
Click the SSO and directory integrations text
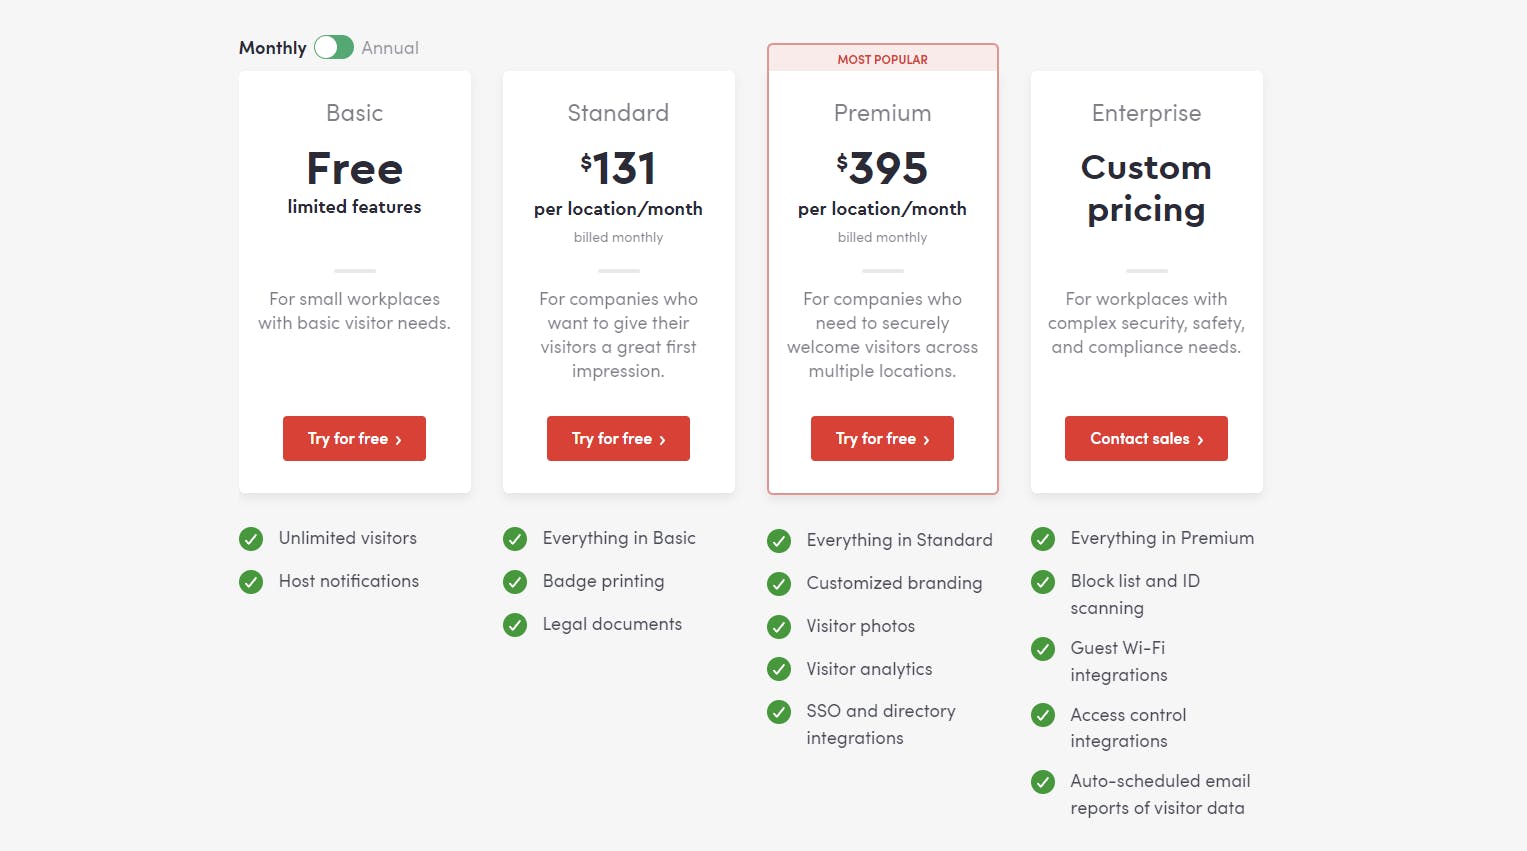880,724
